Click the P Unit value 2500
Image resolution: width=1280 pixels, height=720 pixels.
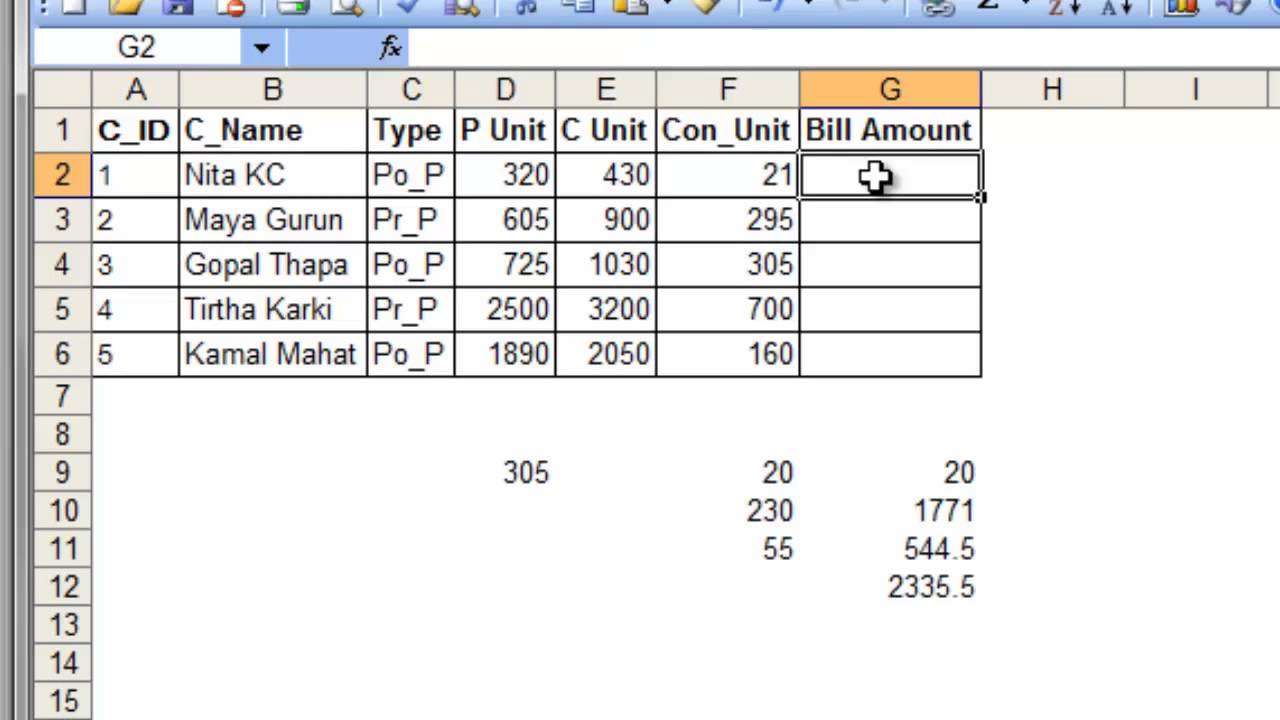pos(505,310)
